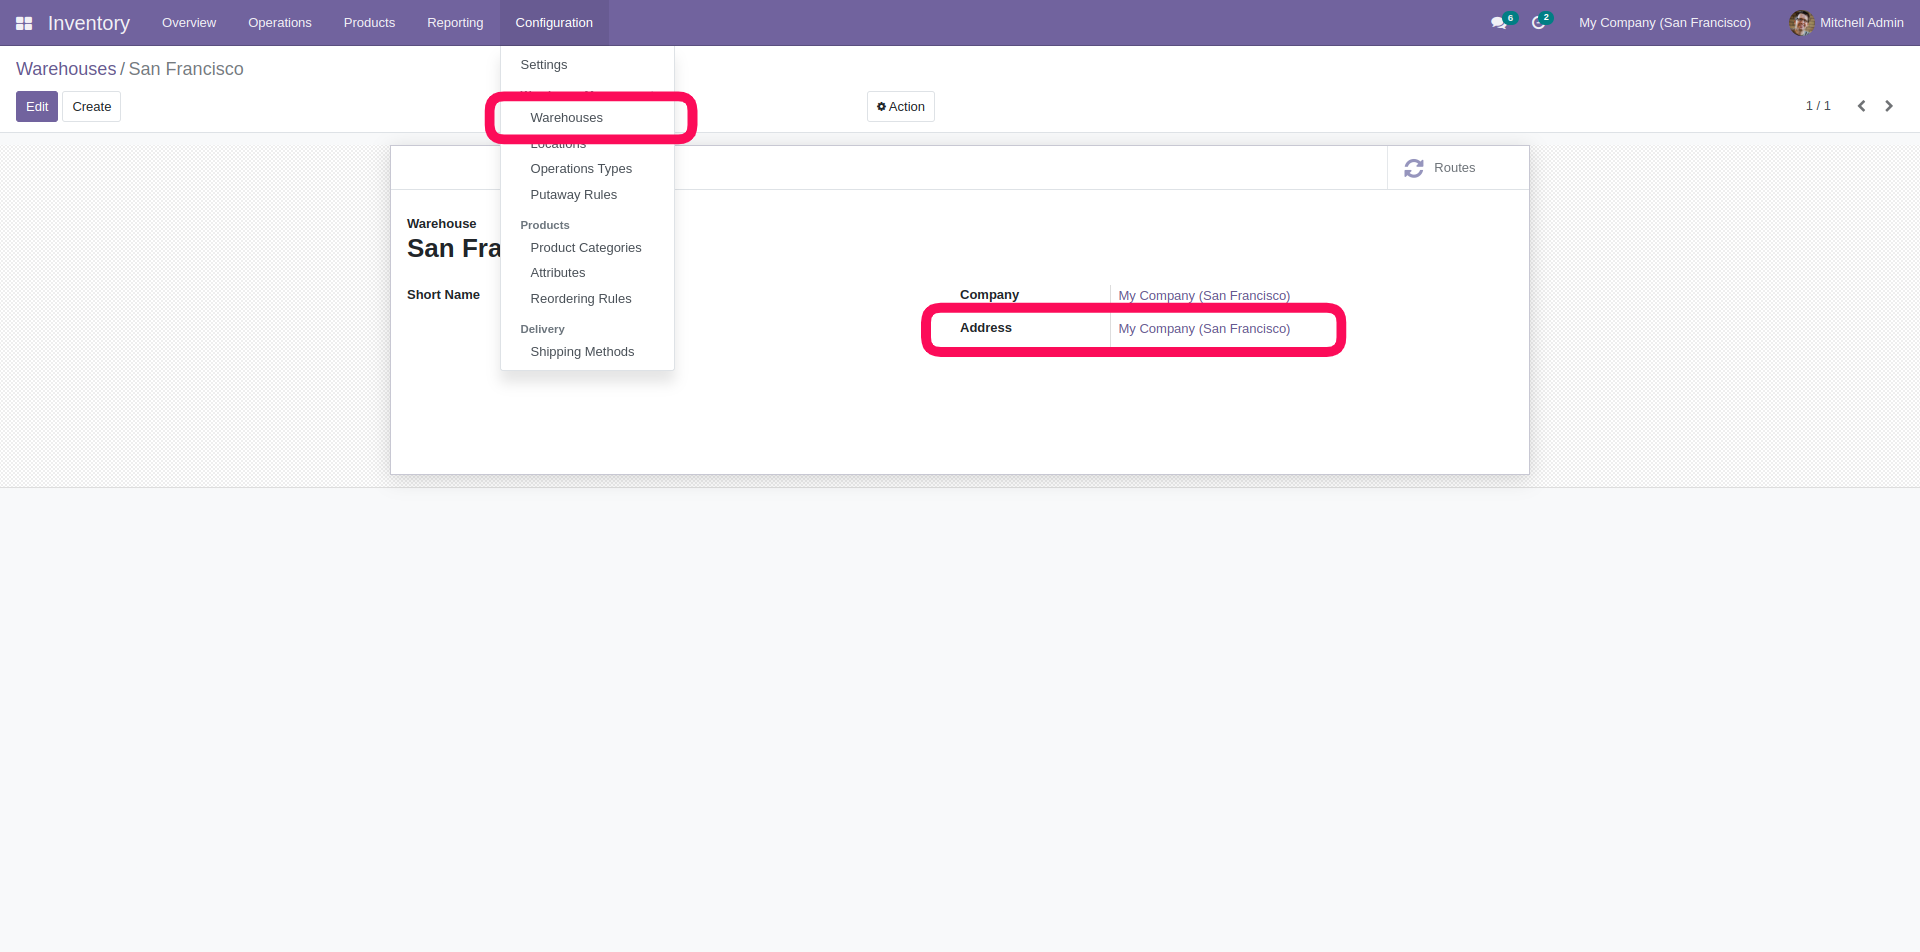Click Mitchell Admin user avatar
This screenshot has width=1920, height=952.
(1801, 23)
